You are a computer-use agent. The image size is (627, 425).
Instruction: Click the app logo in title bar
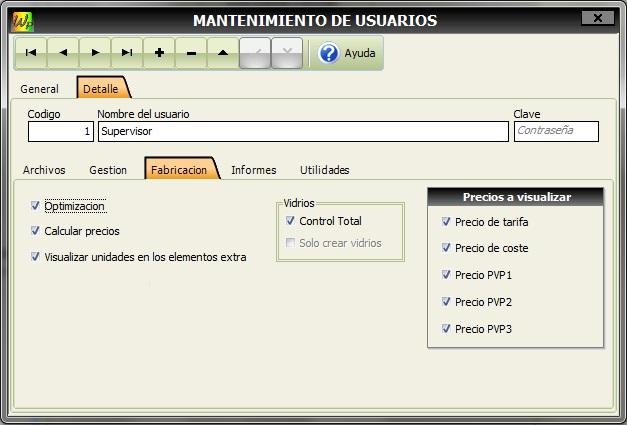click(x=22, y=20)
